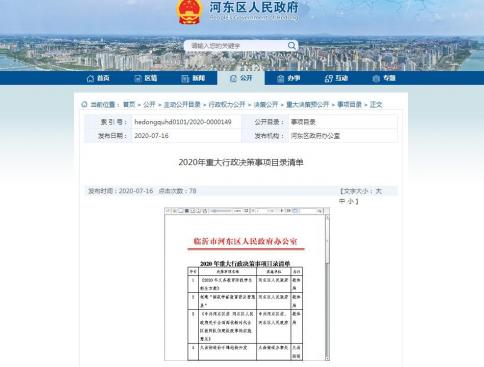Click the last page icon in viewer
484x367 pixels.
(x=289, y=211)
